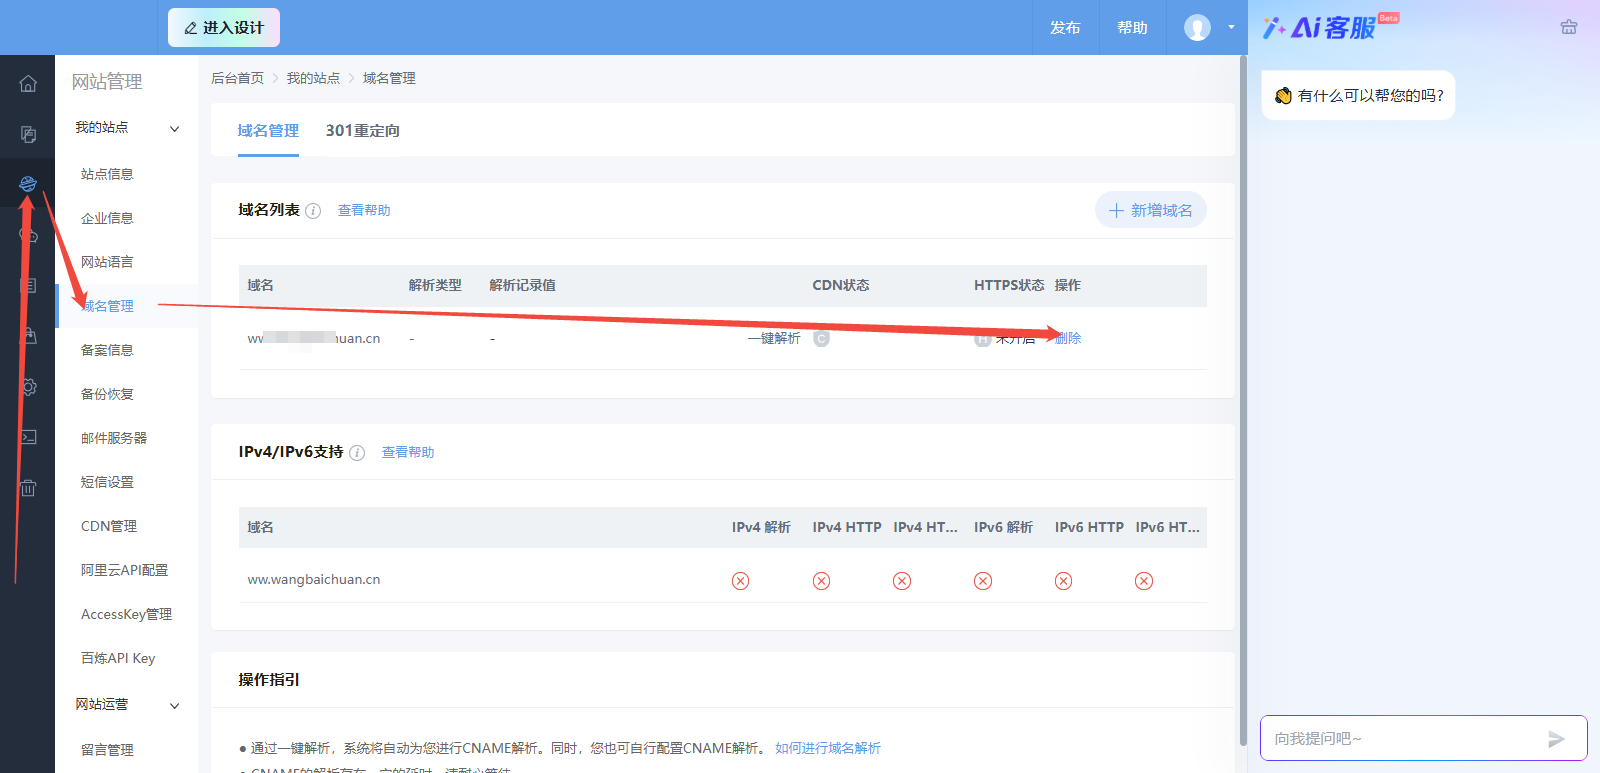Click the HTTPS状态 column header
This screenshot has width=1600, height=773.
coord(1009,286)
